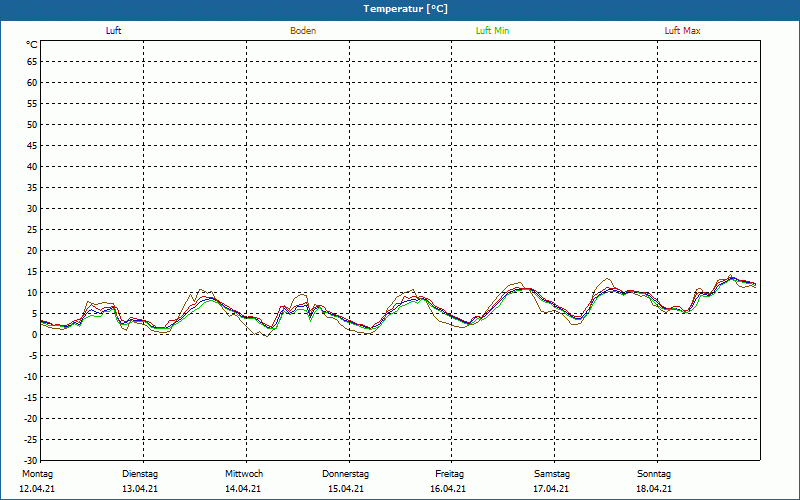Click the Samstag day label
Viewport: 800px width, 500px height.
point(552,474)
